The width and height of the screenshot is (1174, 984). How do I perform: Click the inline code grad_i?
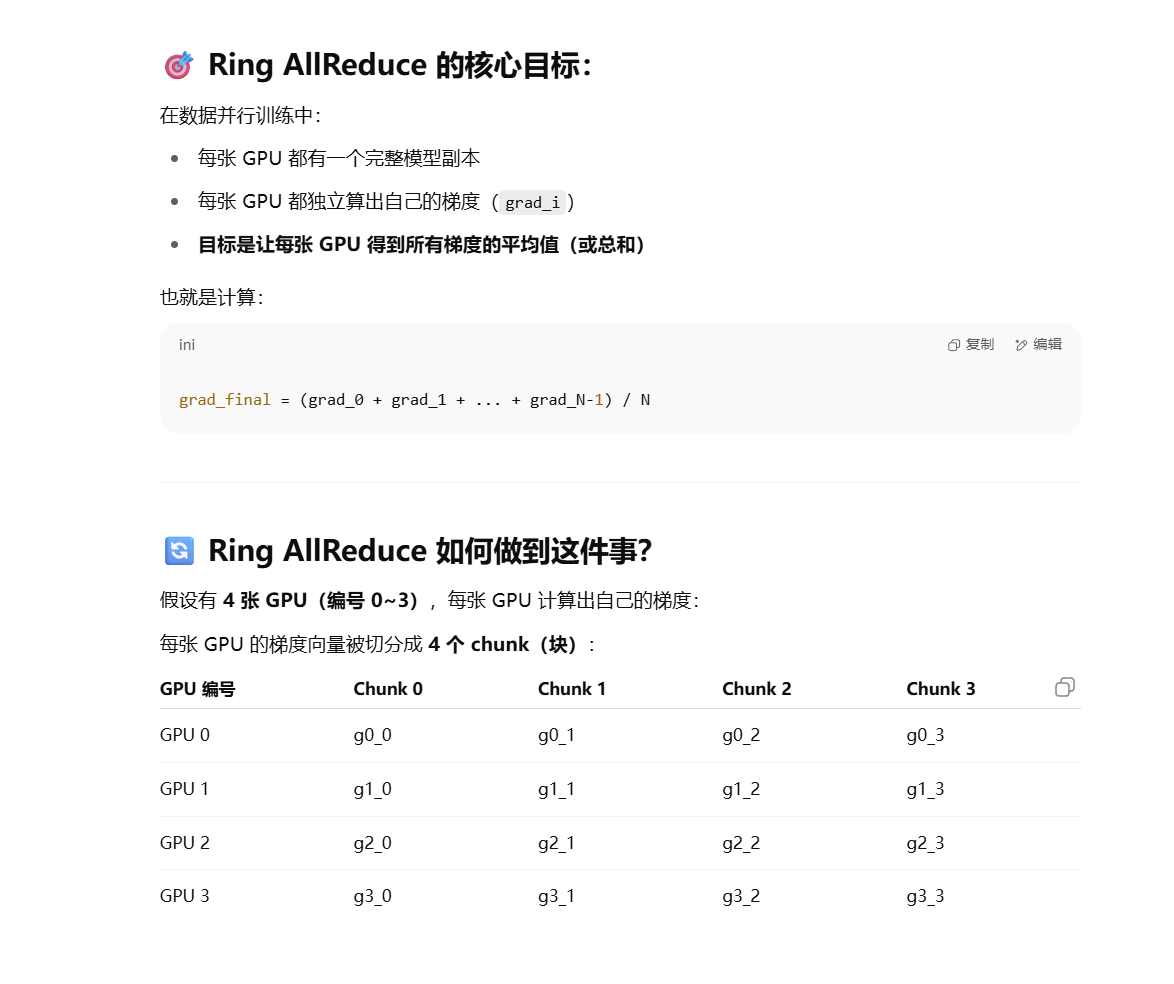tap(532, 202)
